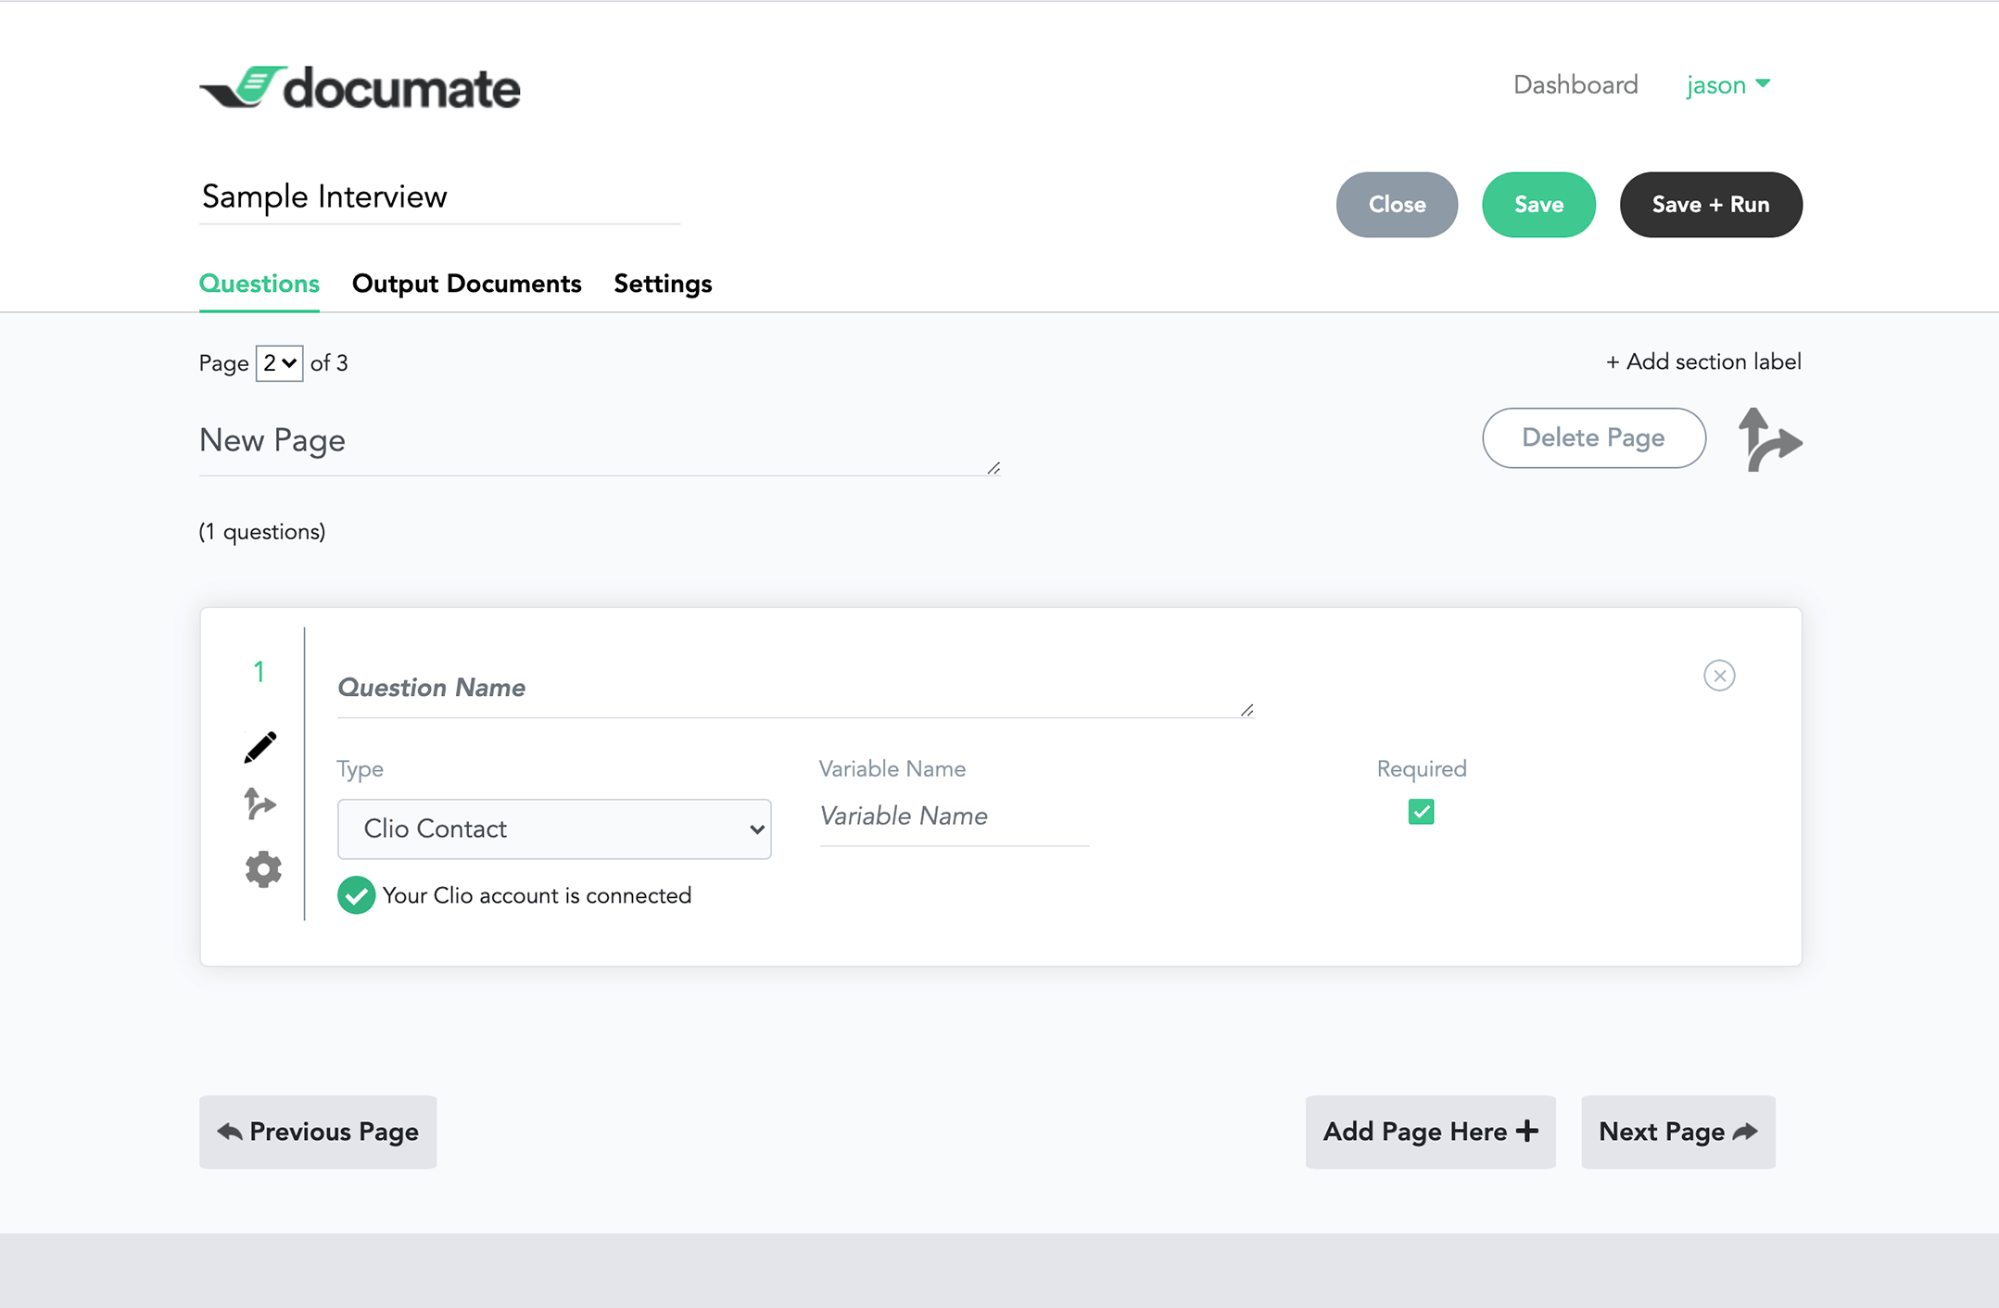Click the Variable Name input field

pos(953,817)
